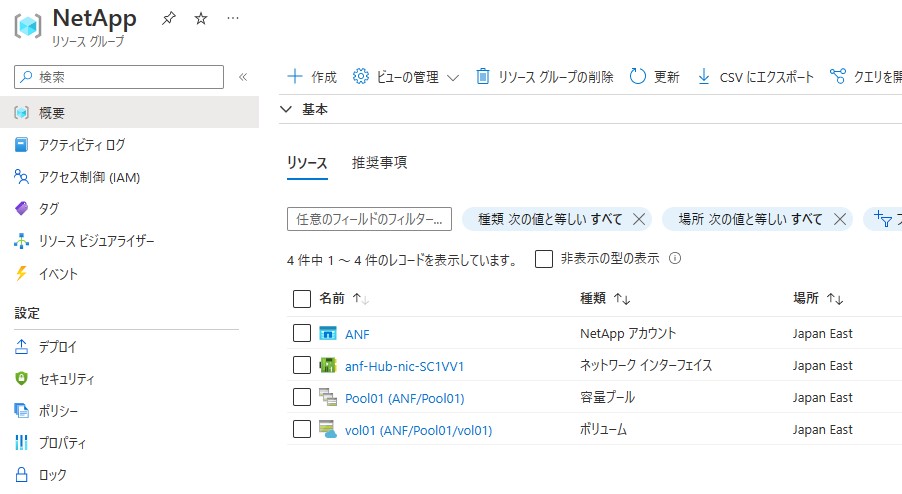The height and width of the screenshot is (494, 902).
Task: Focus the sidebar 検索 search box
Action: [119, 77]
